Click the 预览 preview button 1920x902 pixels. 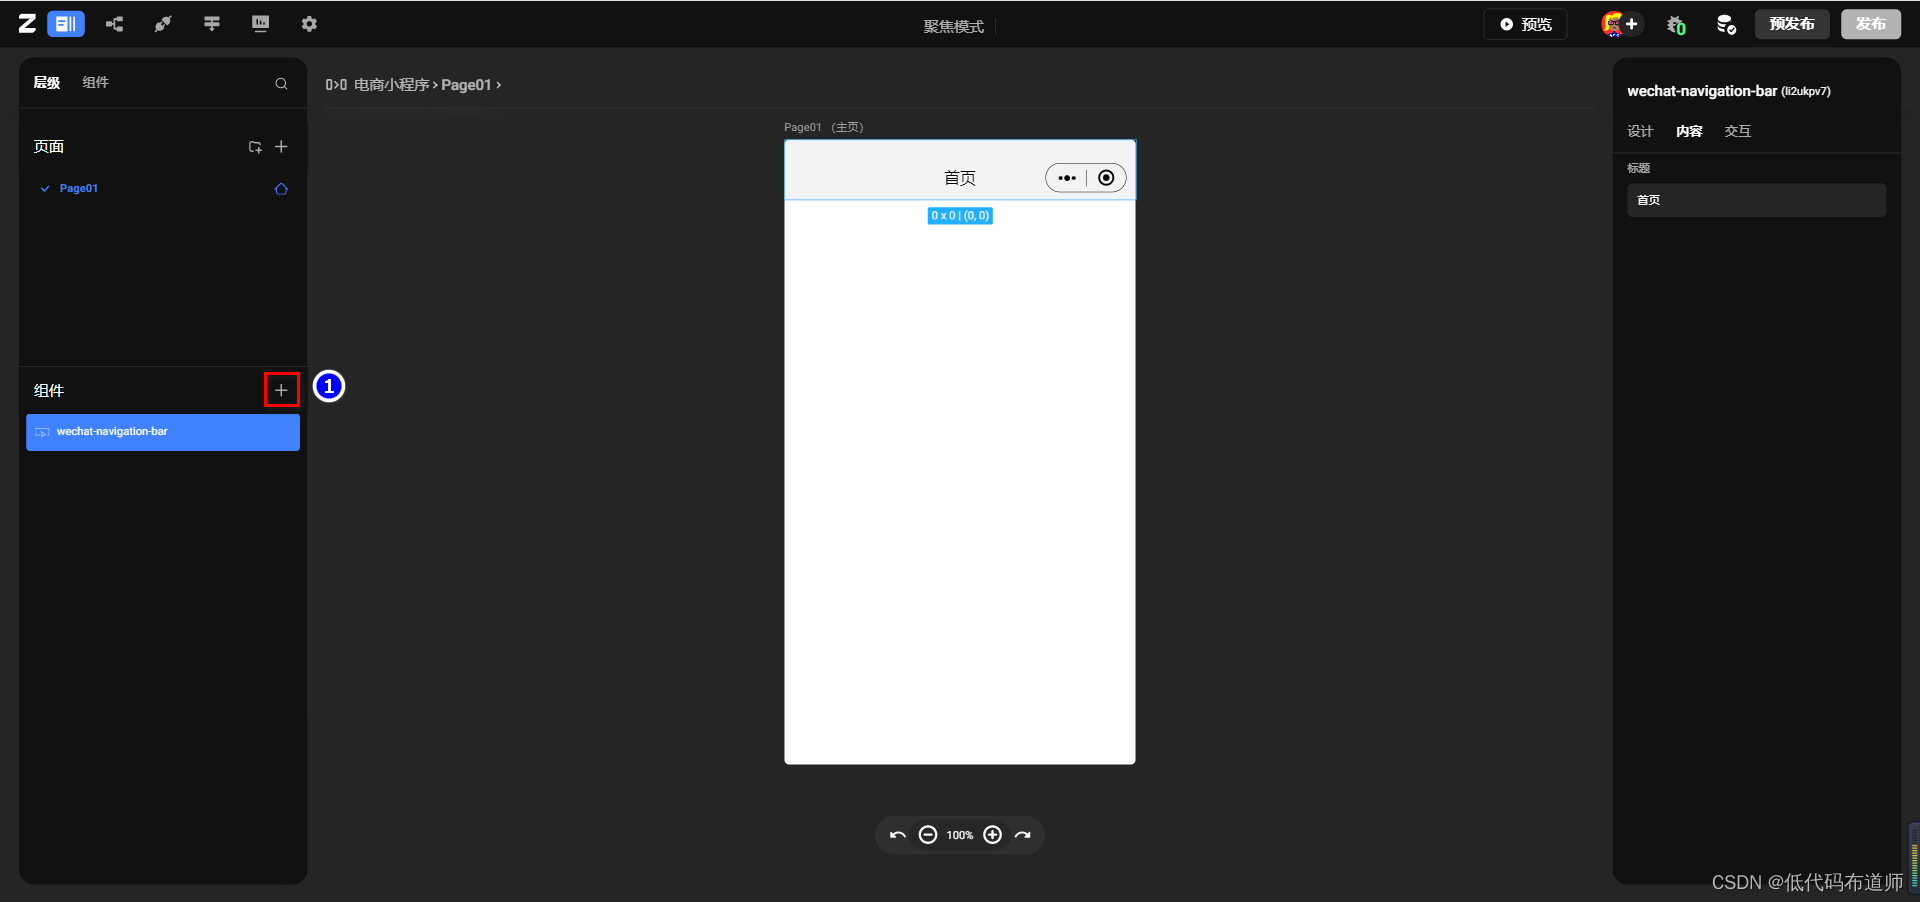pyautogui.click(x=1525, y=24)
